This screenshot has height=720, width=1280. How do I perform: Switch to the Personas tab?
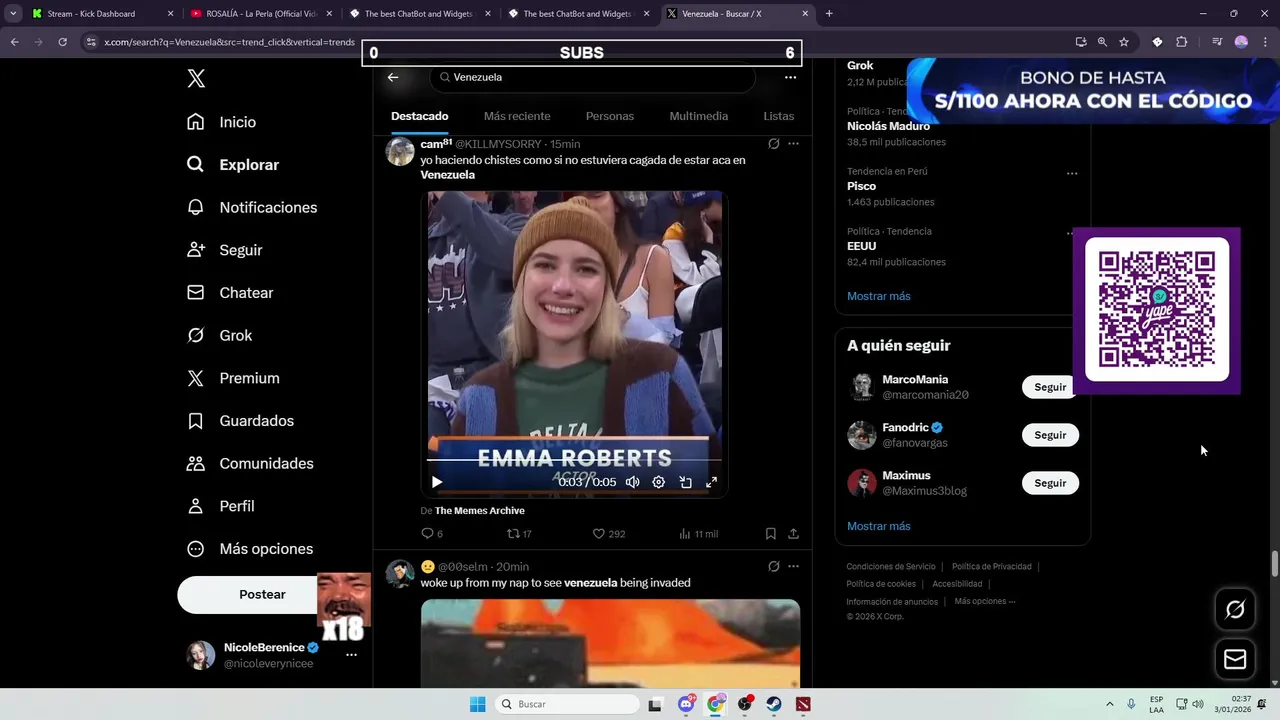(x=610, y=116)
